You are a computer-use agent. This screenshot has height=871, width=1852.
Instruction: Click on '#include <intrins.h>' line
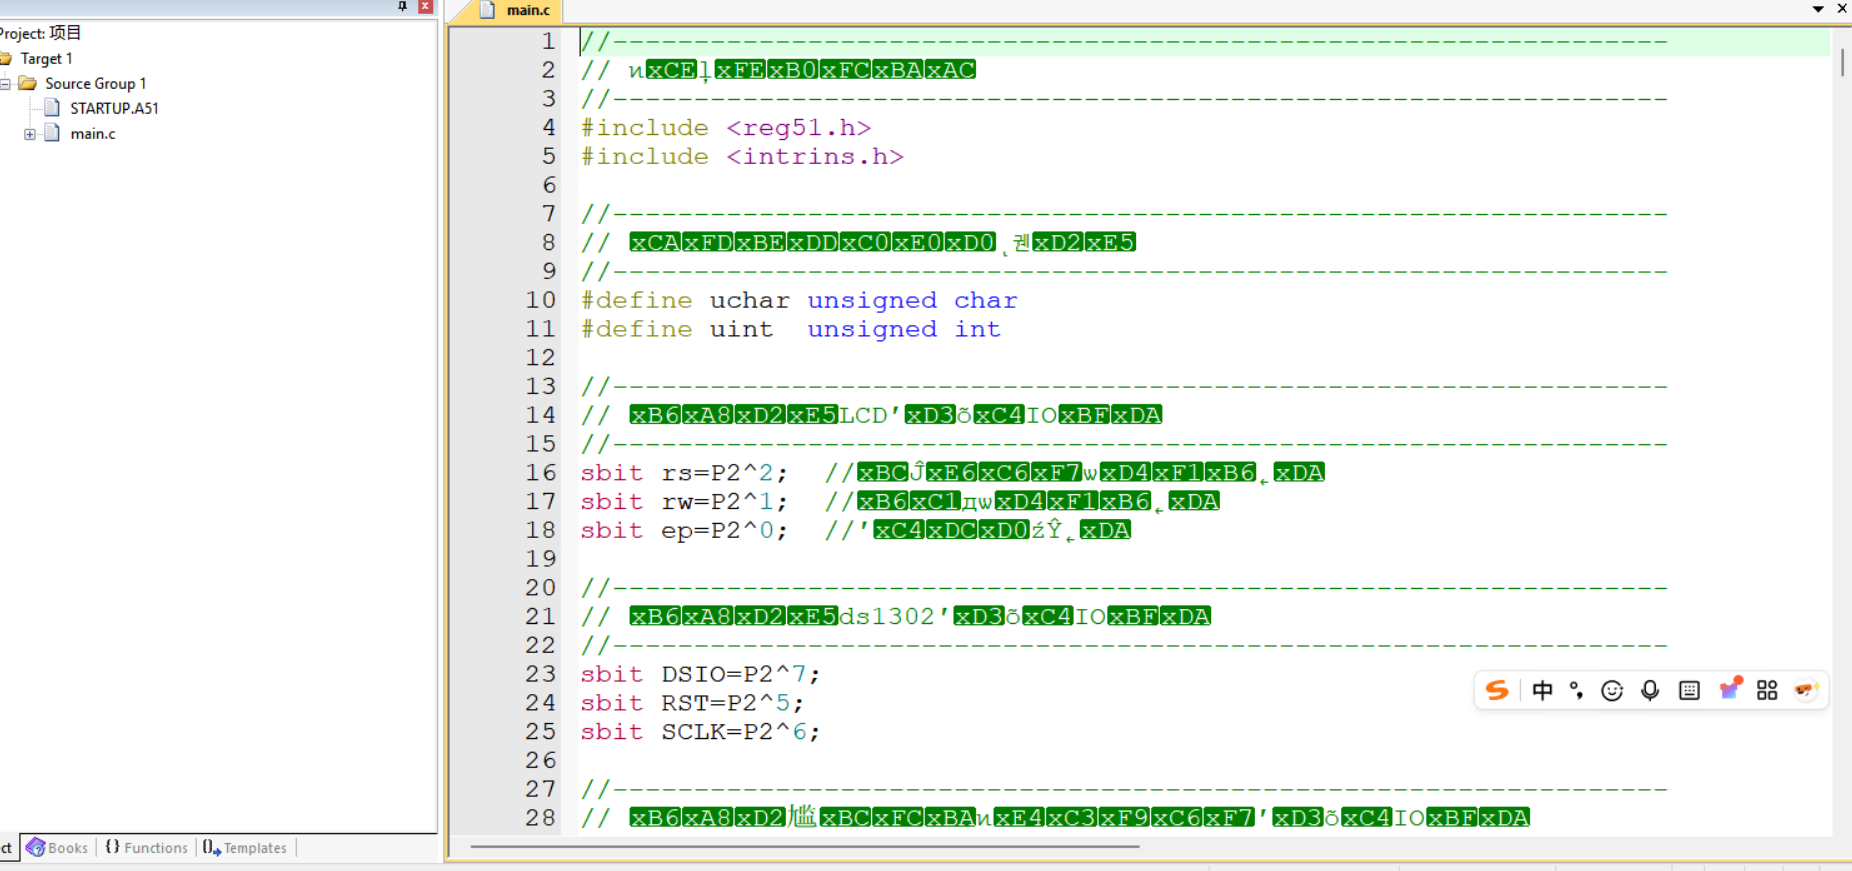[x=742, y=157]
